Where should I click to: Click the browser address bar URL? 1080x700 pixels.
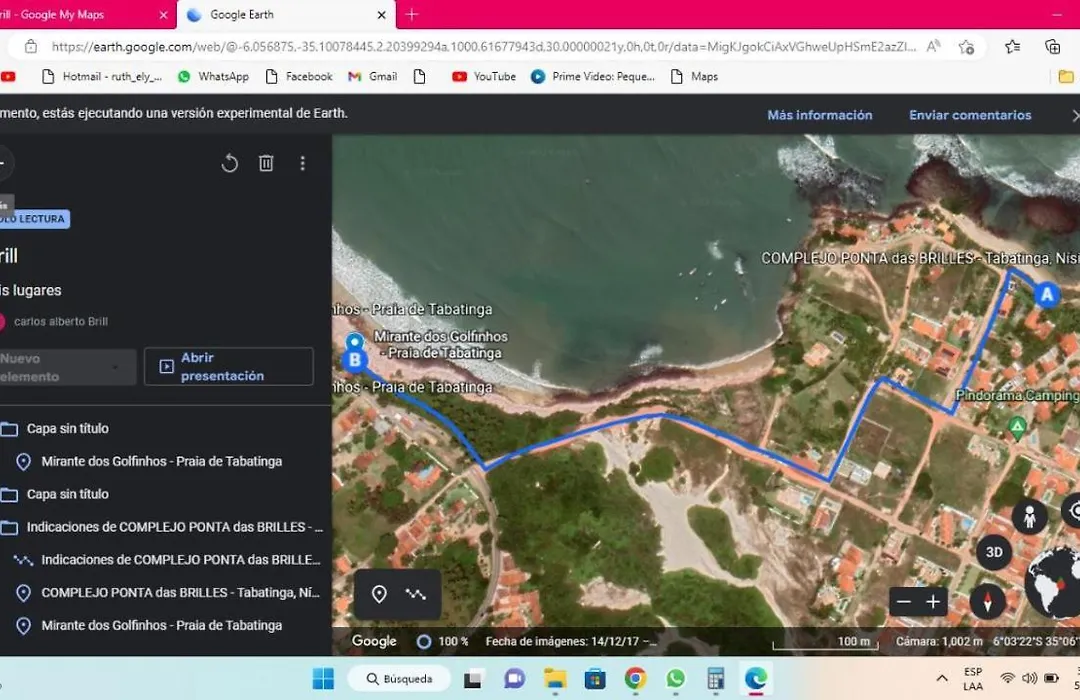pos(484,47)
